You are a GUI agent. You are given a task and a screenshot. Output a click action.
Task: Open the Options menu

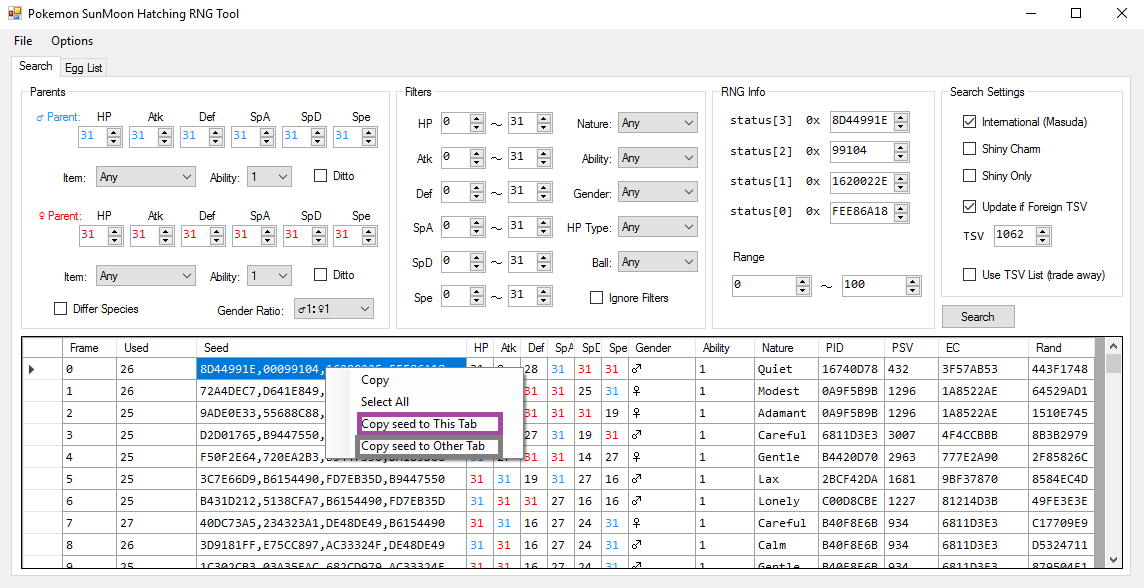click(72, 41)
